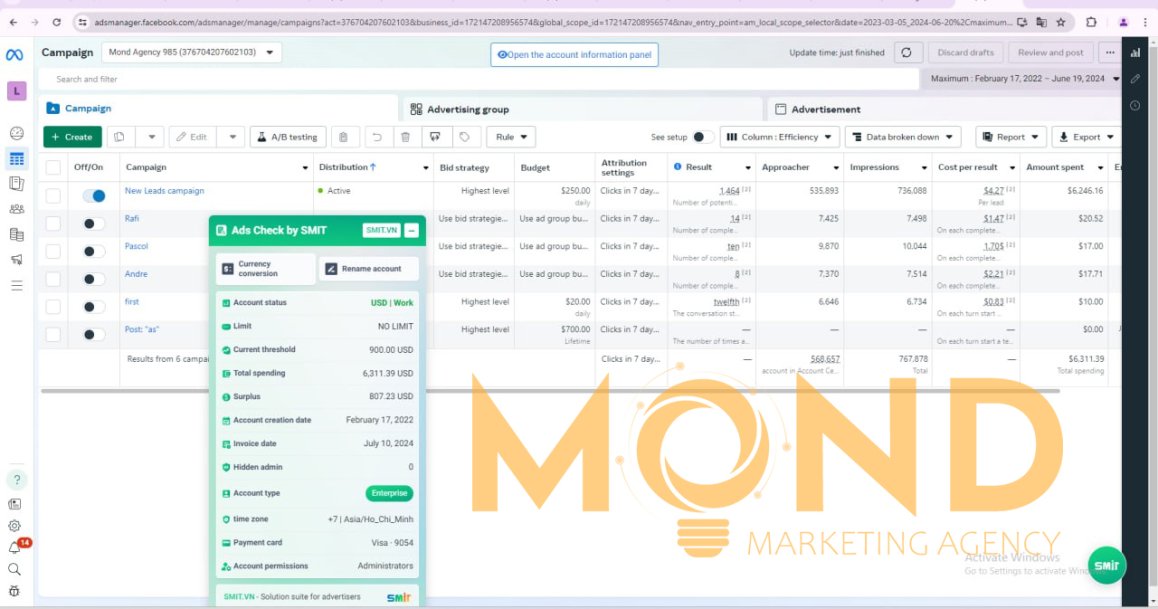Check the New Leads campaign row checkbox
Screen dimensions: 1158x609
tap(53, 196)
